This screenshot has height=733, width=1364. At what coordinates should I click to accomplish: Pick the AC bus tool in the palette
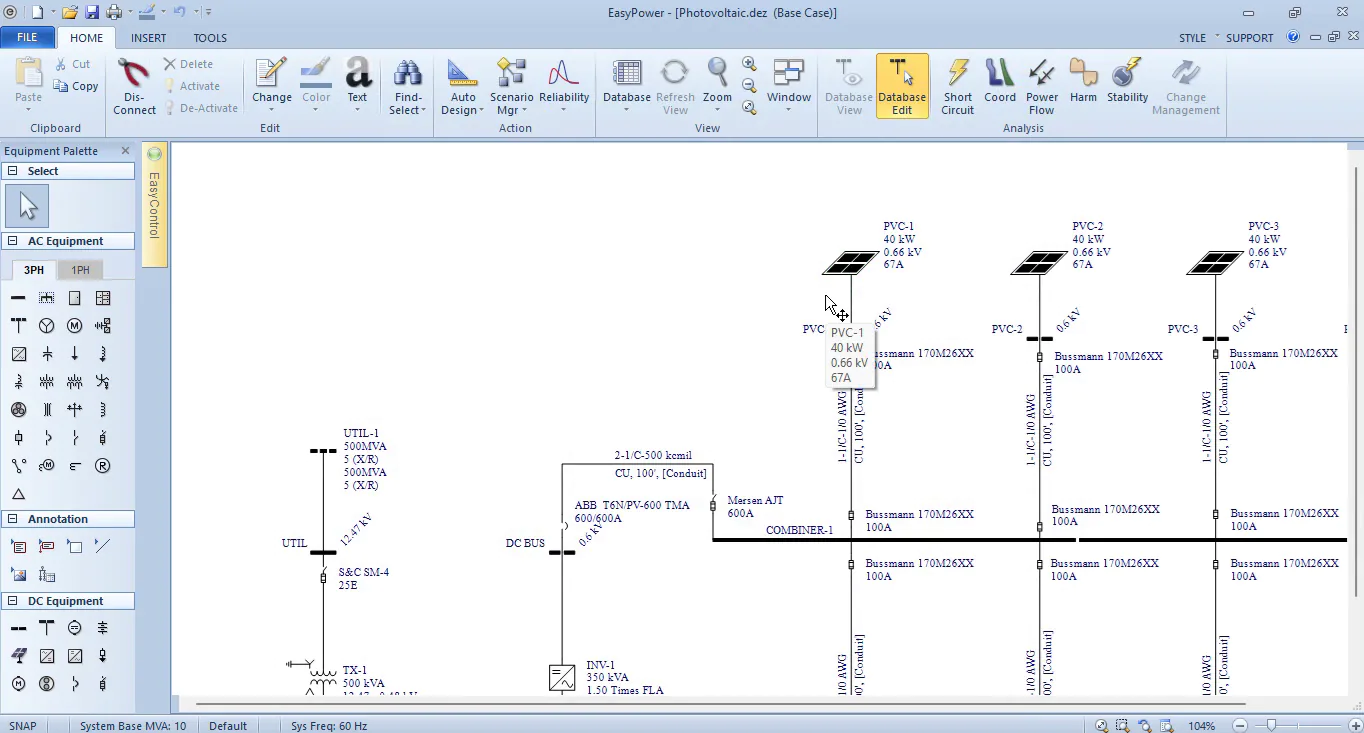[x=18, y=298]
